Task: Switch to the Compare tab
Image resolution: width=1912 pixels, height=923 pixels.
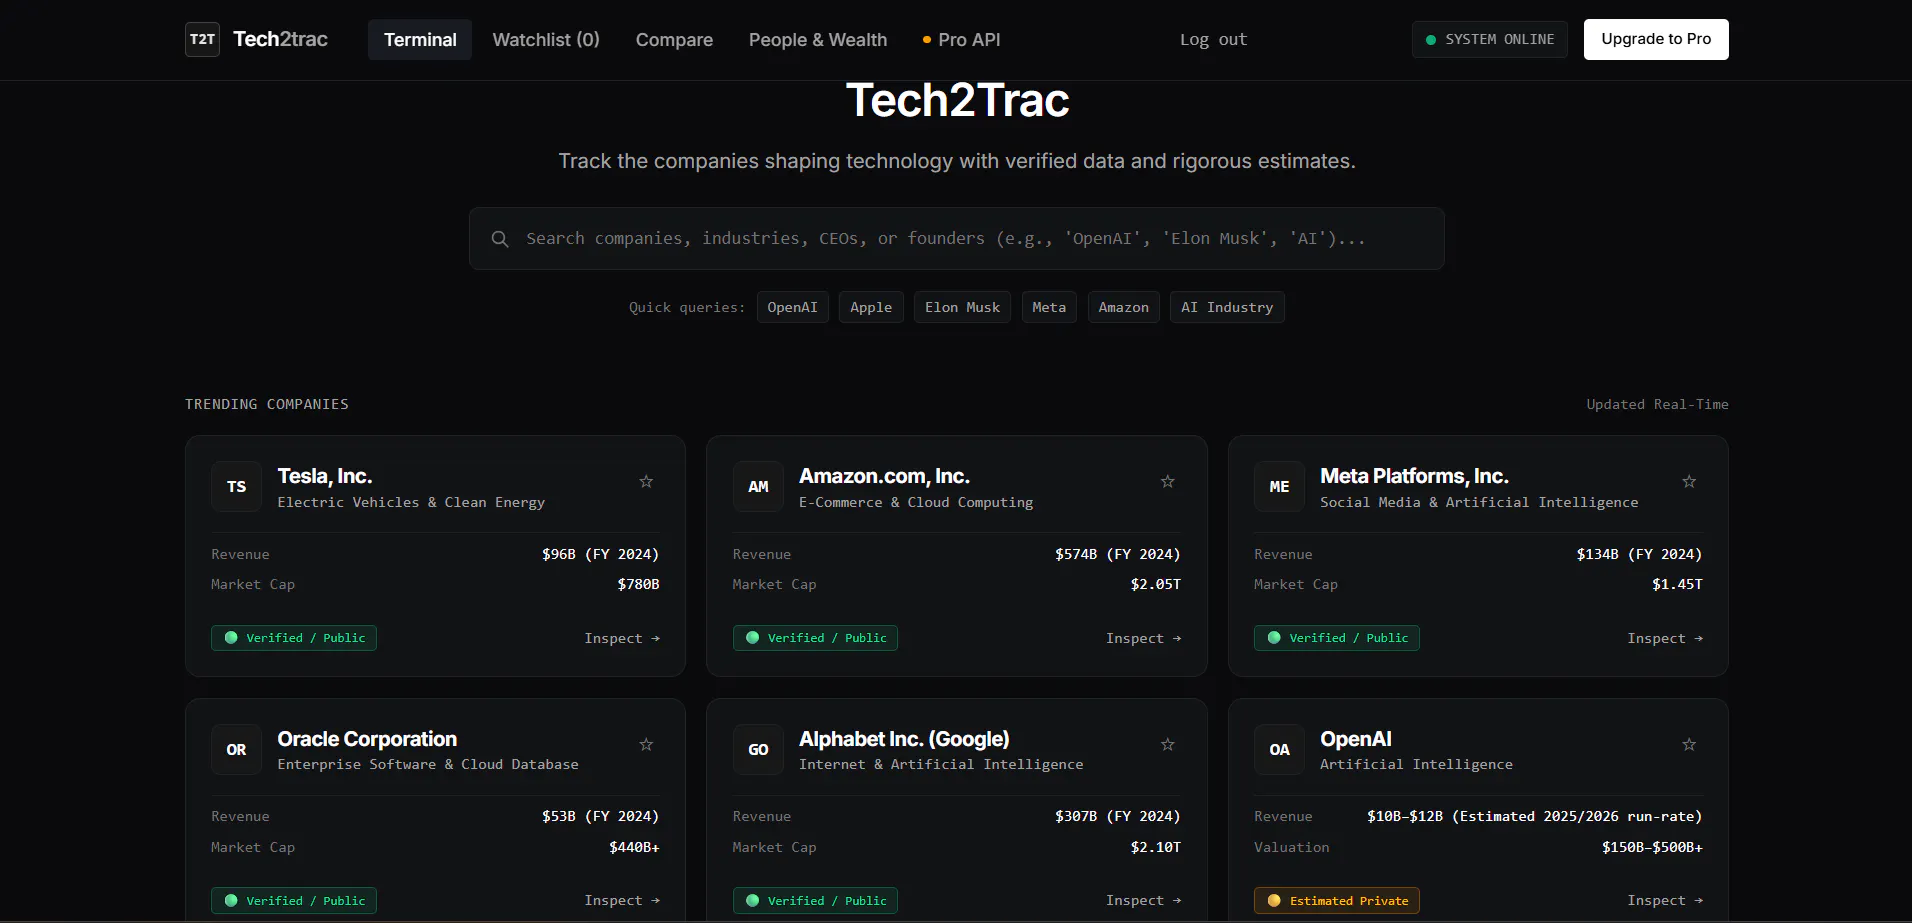Action: click(x=674, y=40)
